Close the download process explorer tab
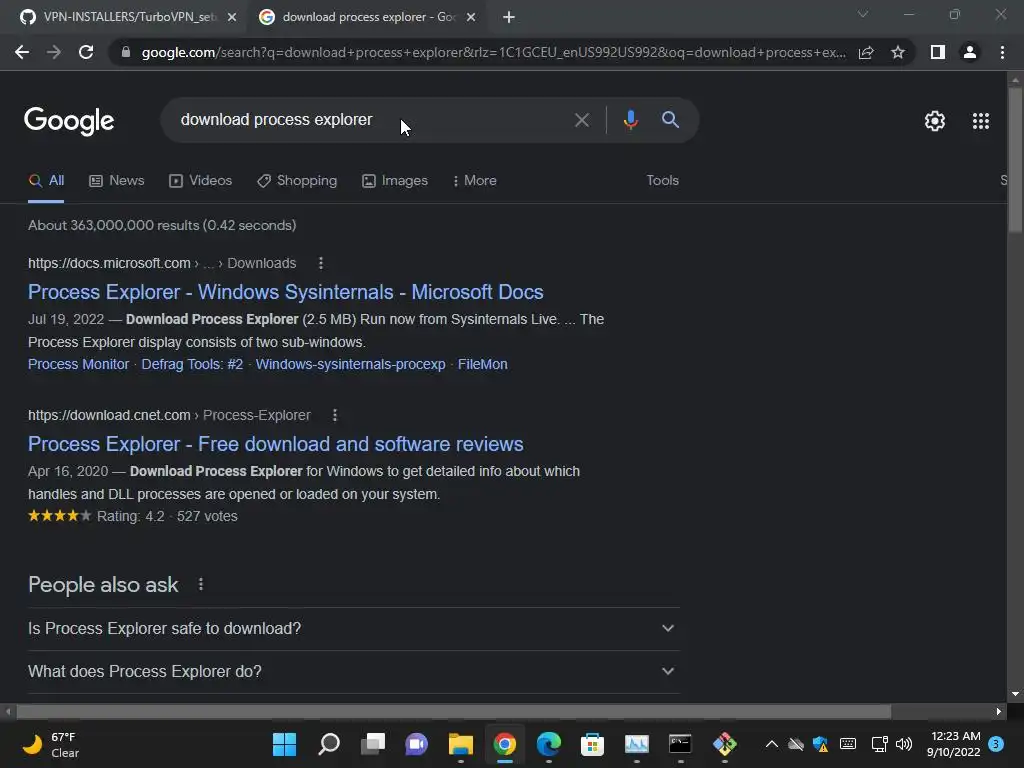The width and height of the screenshot is (1024, 768). 471,17
